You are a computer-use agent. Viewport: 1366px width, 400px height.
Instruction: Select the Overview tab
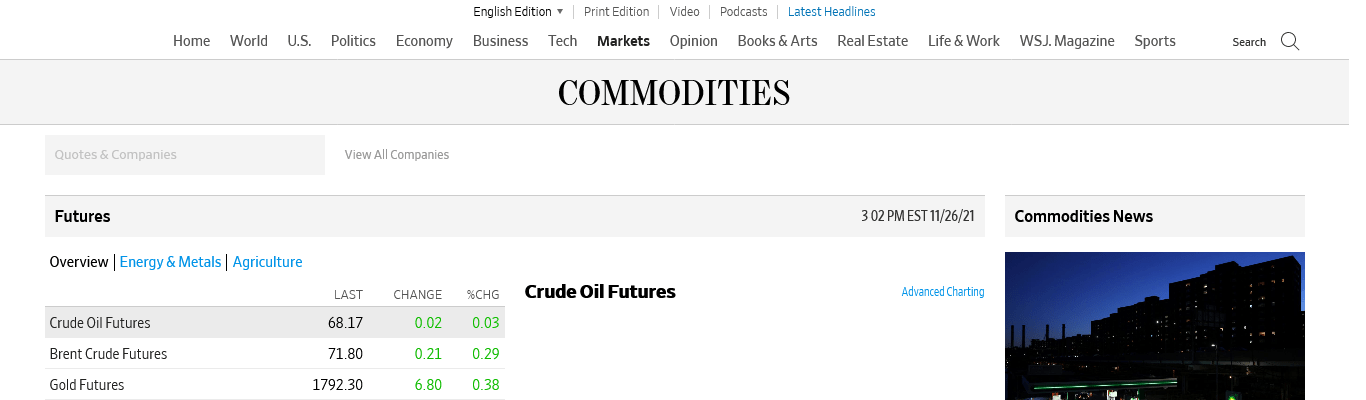pyautogui.click(x=79, y=262)
